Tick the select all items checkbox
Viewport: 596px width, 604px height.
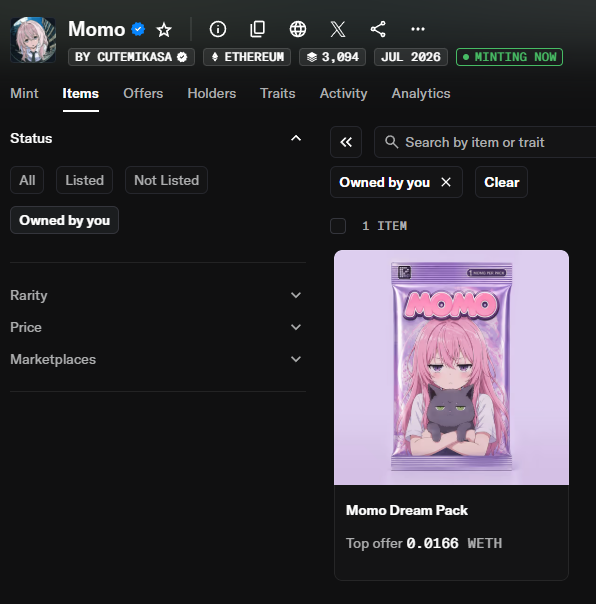pos(338,226)
